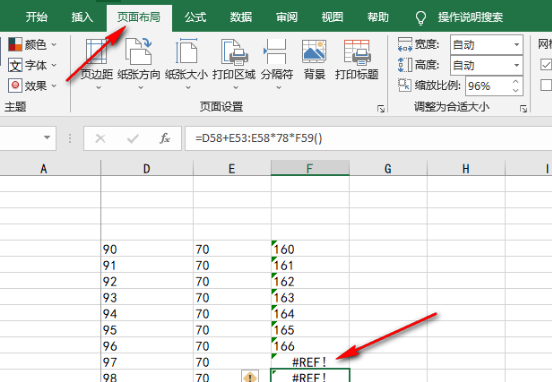Switch to the Home (开始) tab

pos(36,17)
